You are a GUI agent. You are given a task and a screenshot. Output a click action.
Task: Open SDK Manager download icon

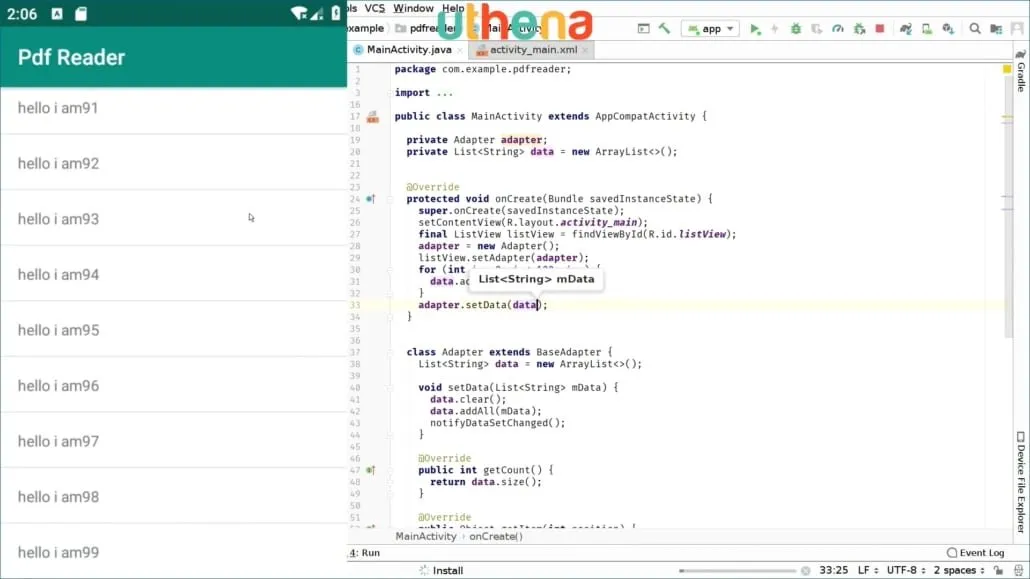point(948,29)
